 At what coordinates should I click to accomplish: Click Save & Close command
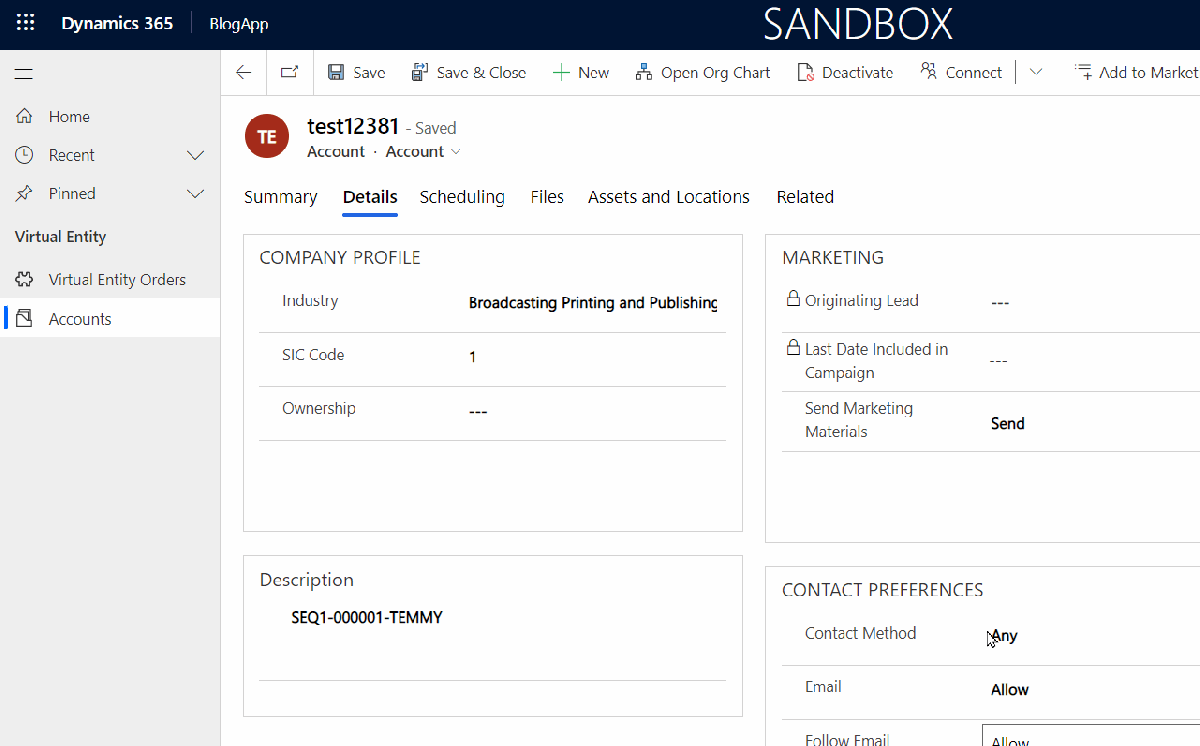pos(469,72)
